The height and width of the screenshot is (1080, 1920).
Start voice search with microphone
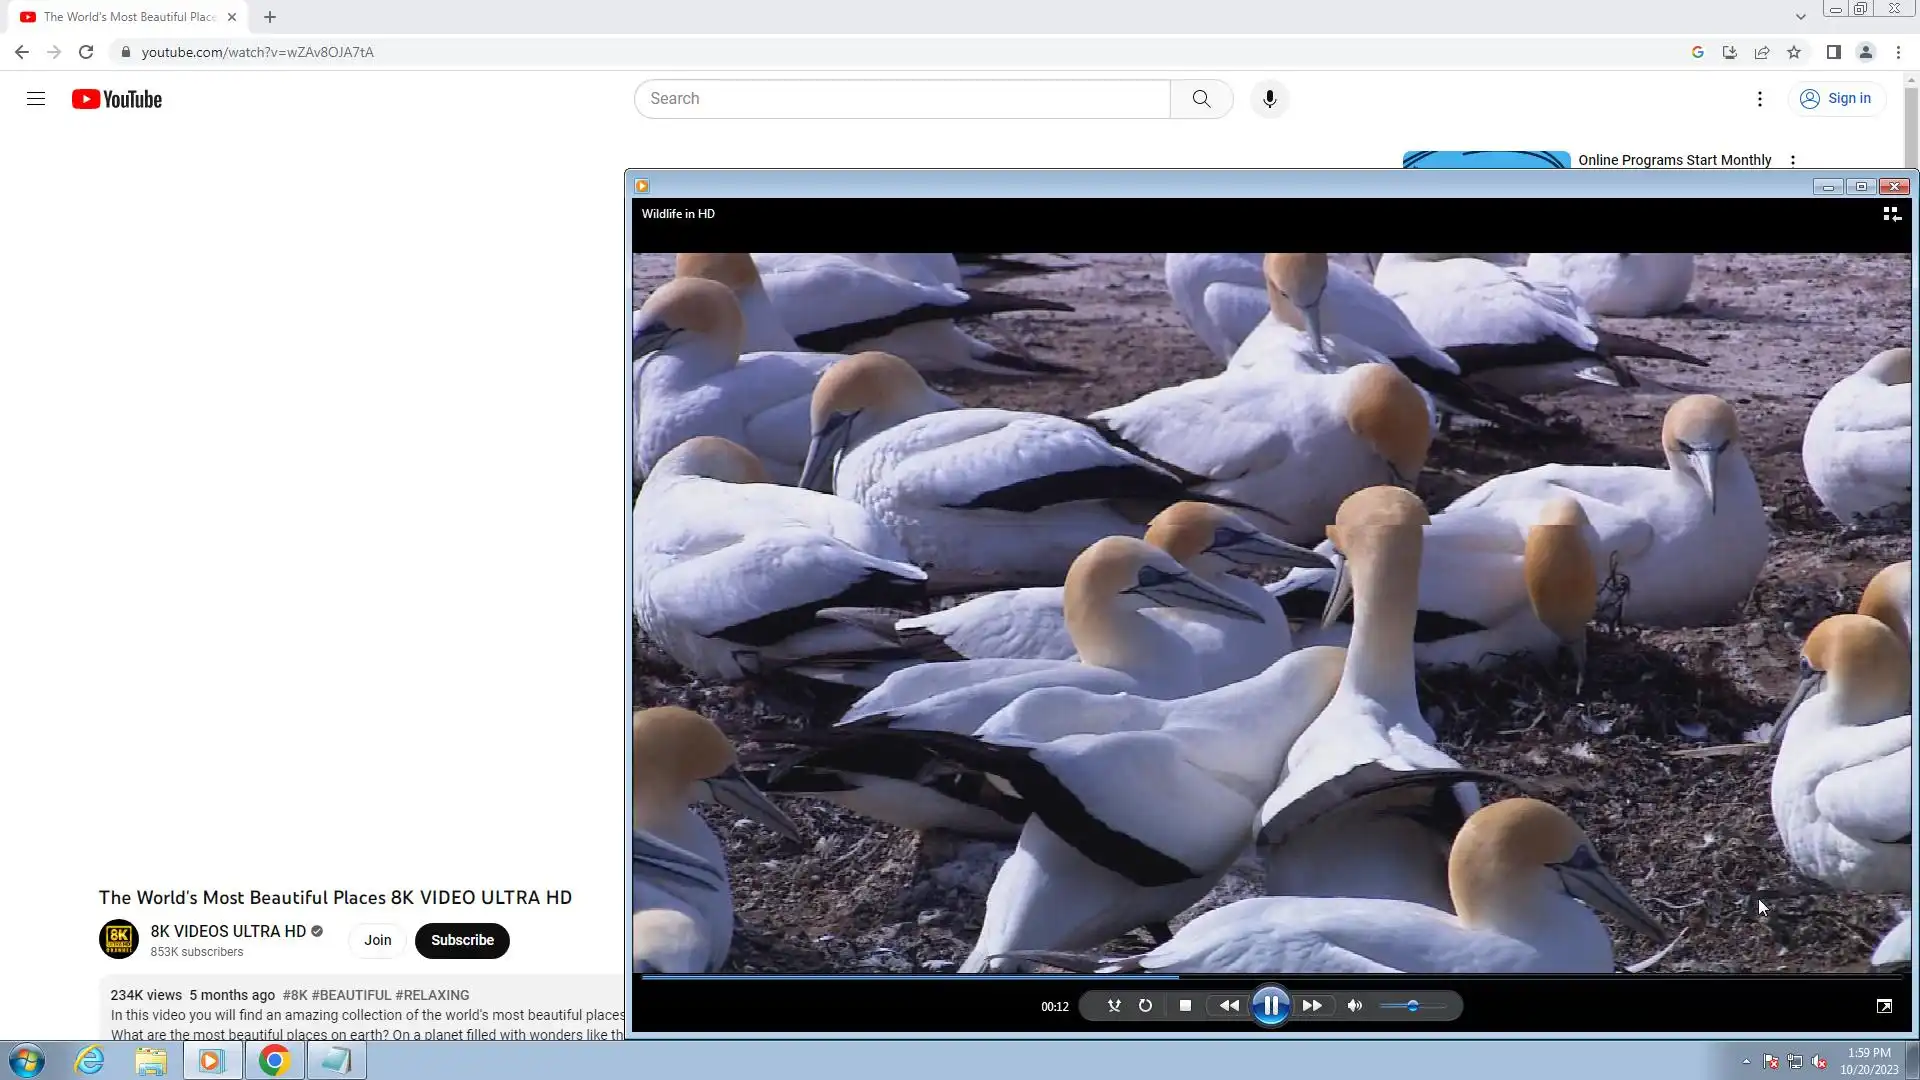[1269, 99]
